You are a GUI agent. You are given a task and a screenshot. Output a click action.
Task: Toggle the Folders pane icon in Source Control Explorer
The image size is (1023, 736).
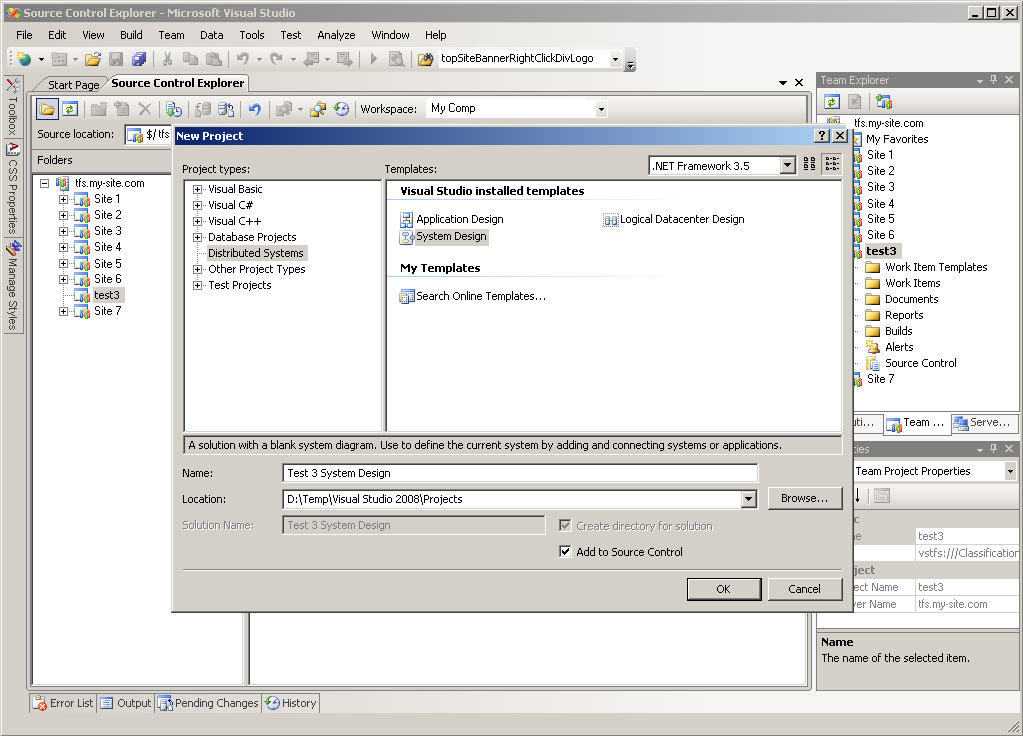point(47,109)
